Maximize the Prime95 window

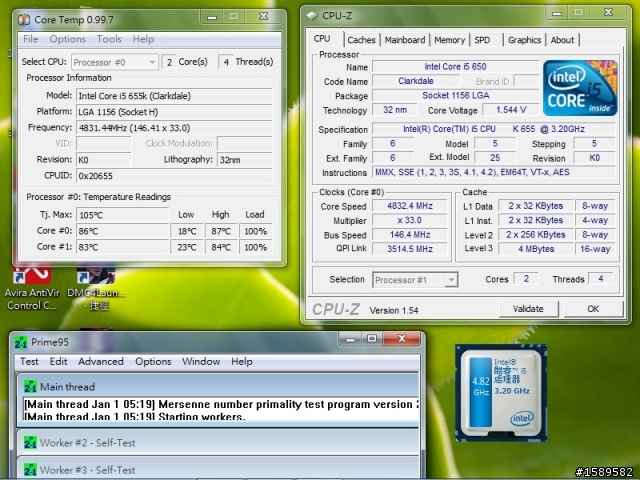(371, 338)
